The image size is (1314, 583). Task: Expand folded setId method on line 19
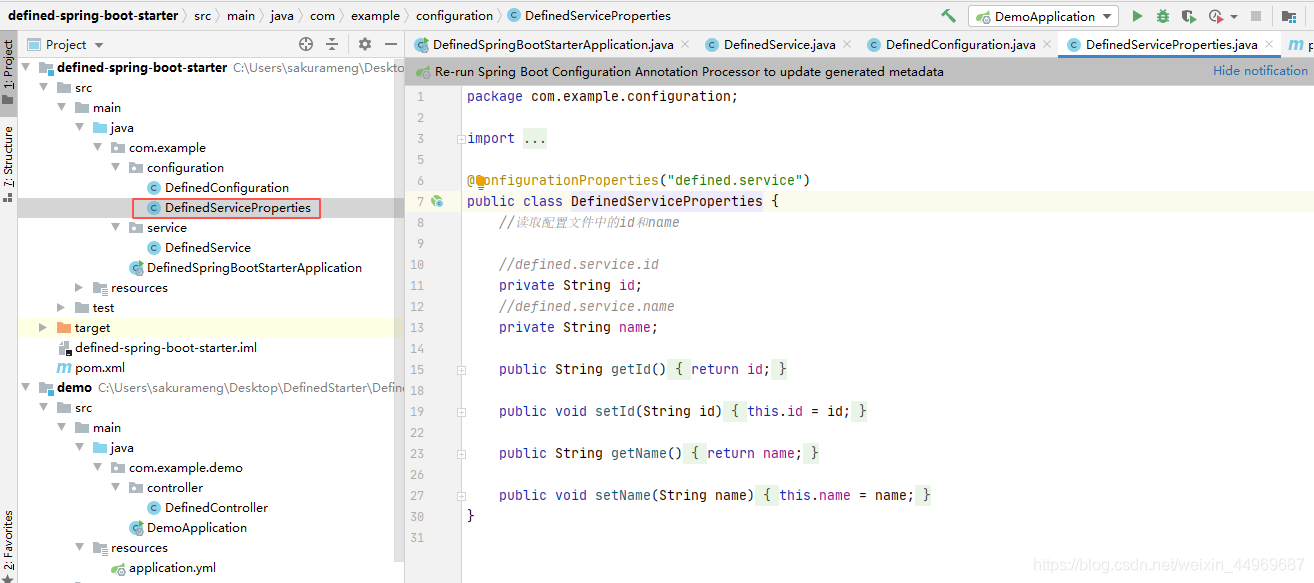point(461,412)
